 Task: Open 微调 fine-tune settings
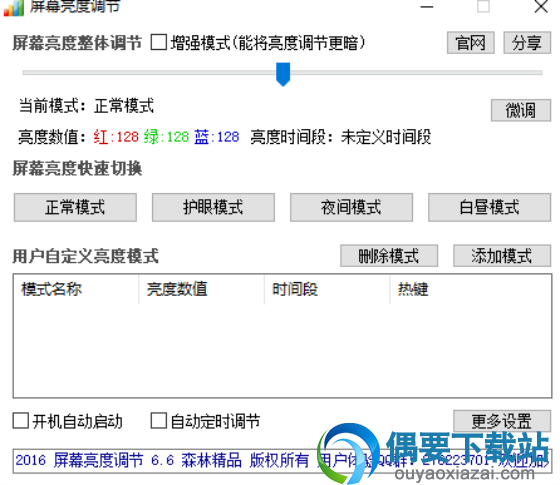[x=520, y=110]
